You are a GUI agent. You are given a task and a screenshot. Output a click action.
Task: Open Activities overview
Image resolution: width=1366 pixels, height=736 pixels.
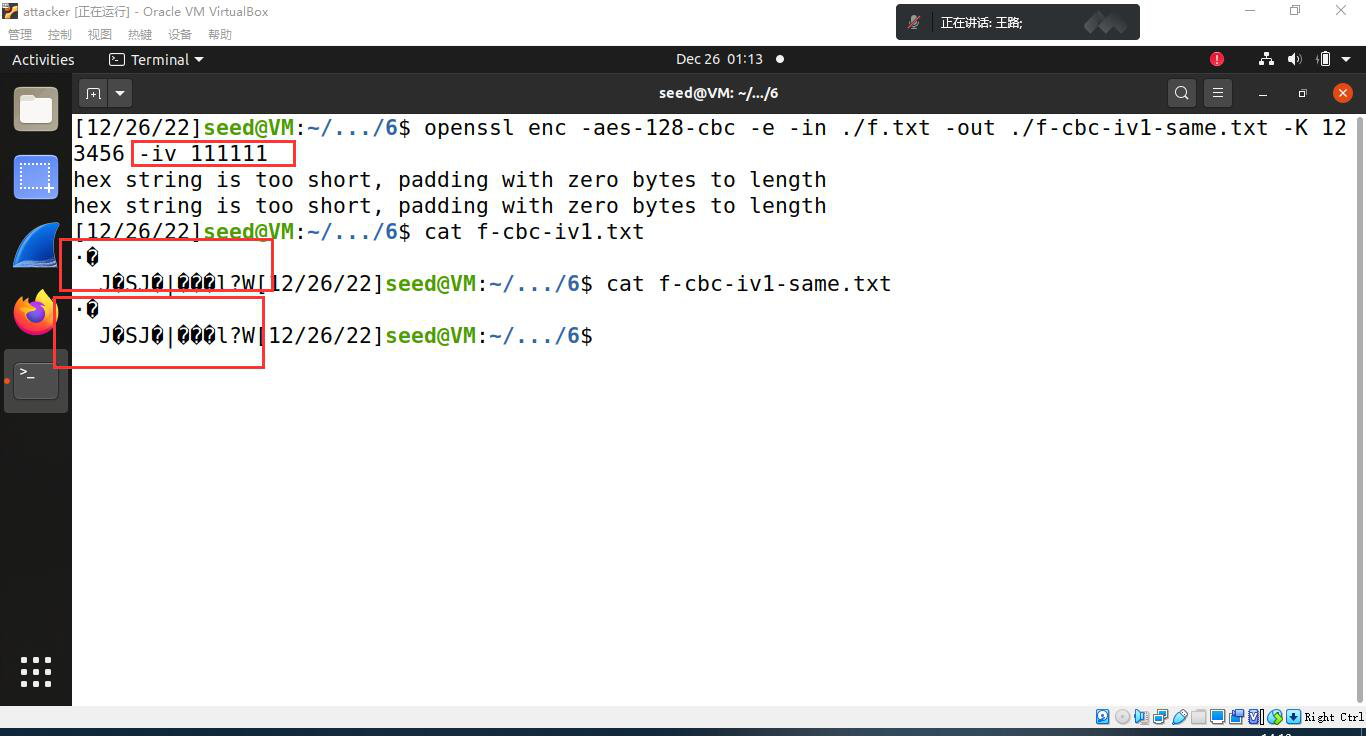(x=43, y=60)
